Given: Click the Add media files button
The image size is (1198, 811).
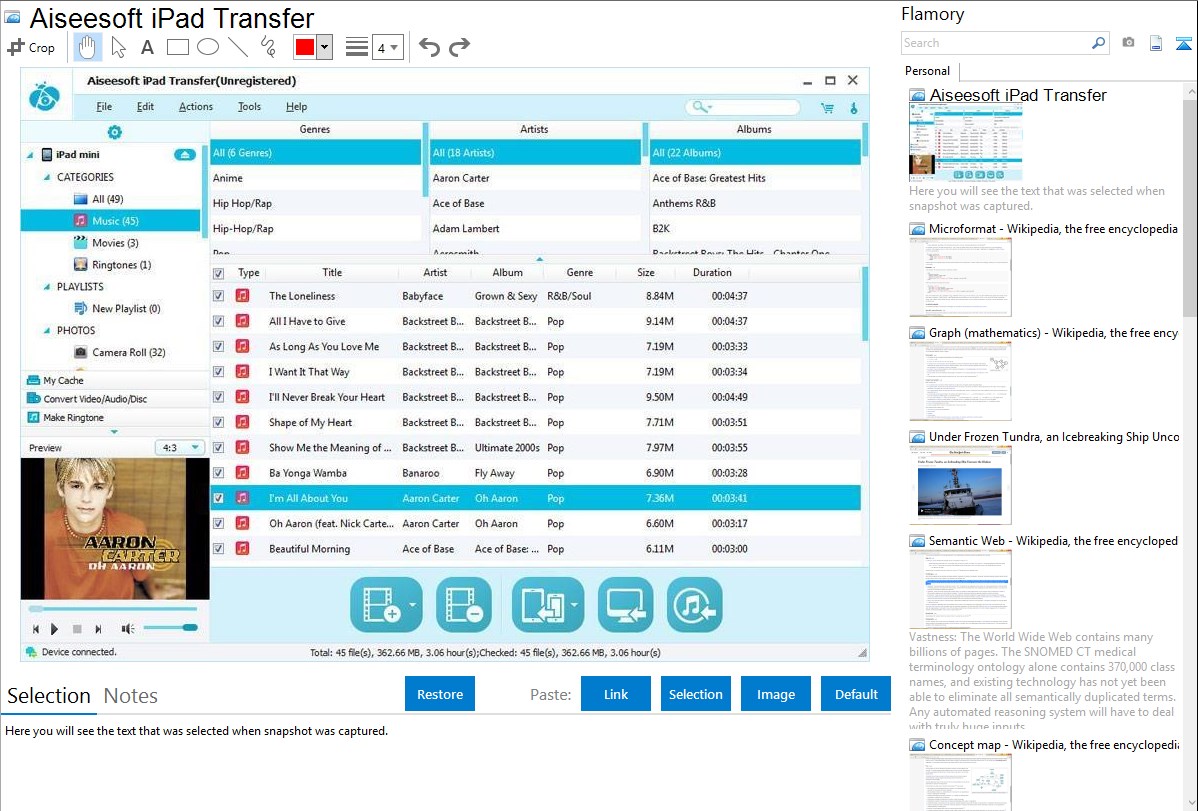Looking at the screenshot, I should click(x=380, y=605).
